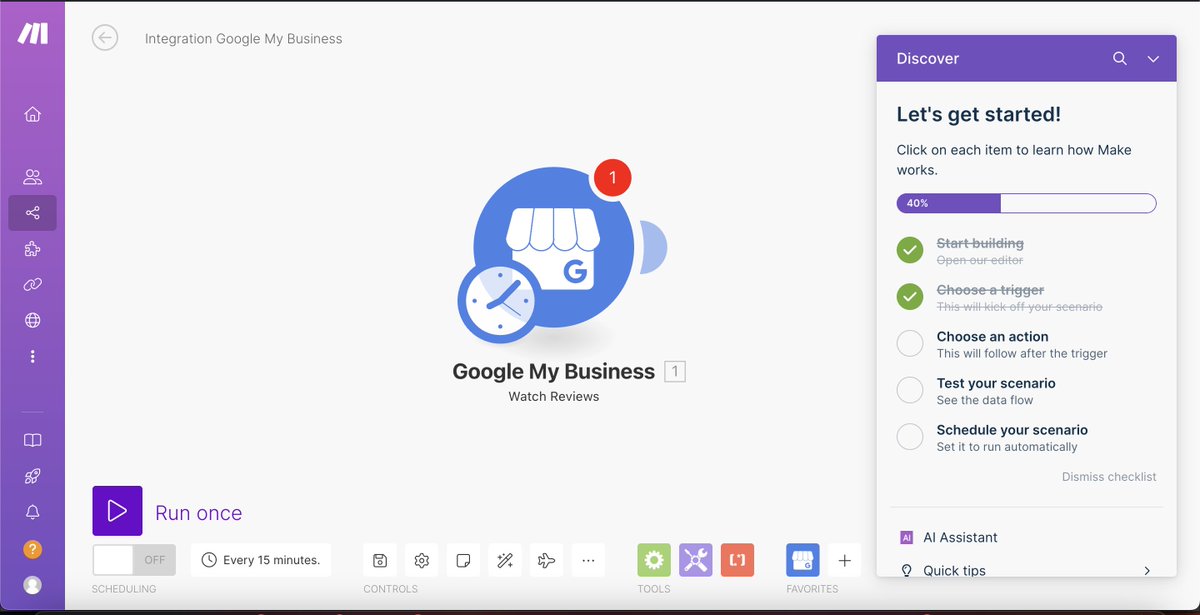The image size is (1200, 615).
Task: Open Connections chain-link icon
Action: pos(32,285)
